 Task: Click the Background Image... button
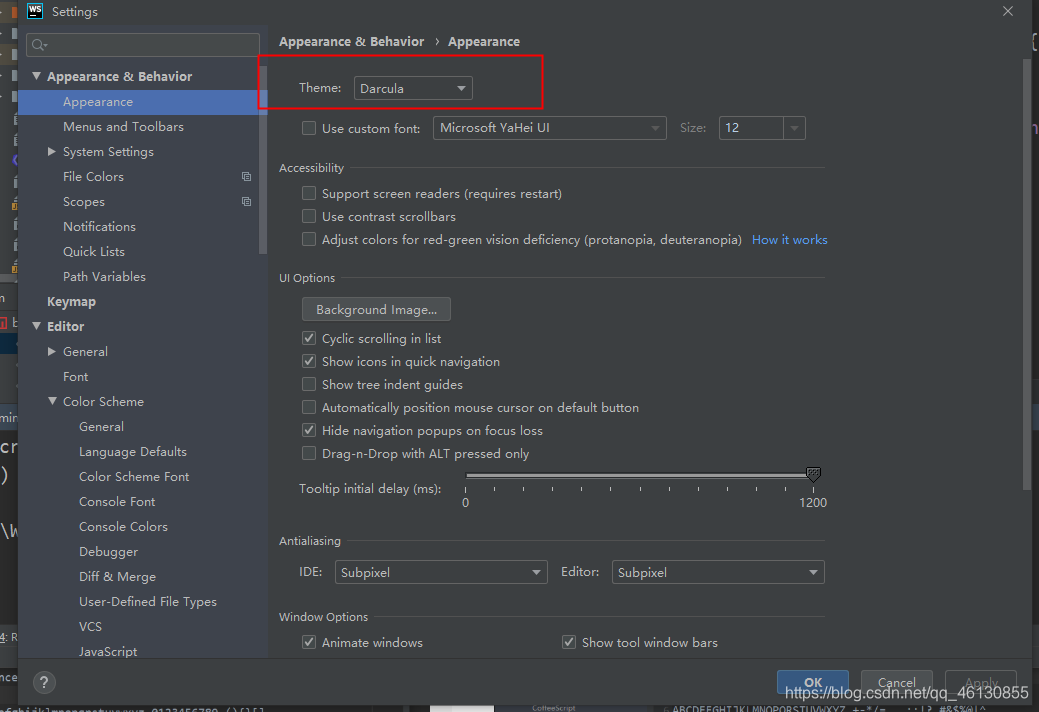(x=376, y=309)
